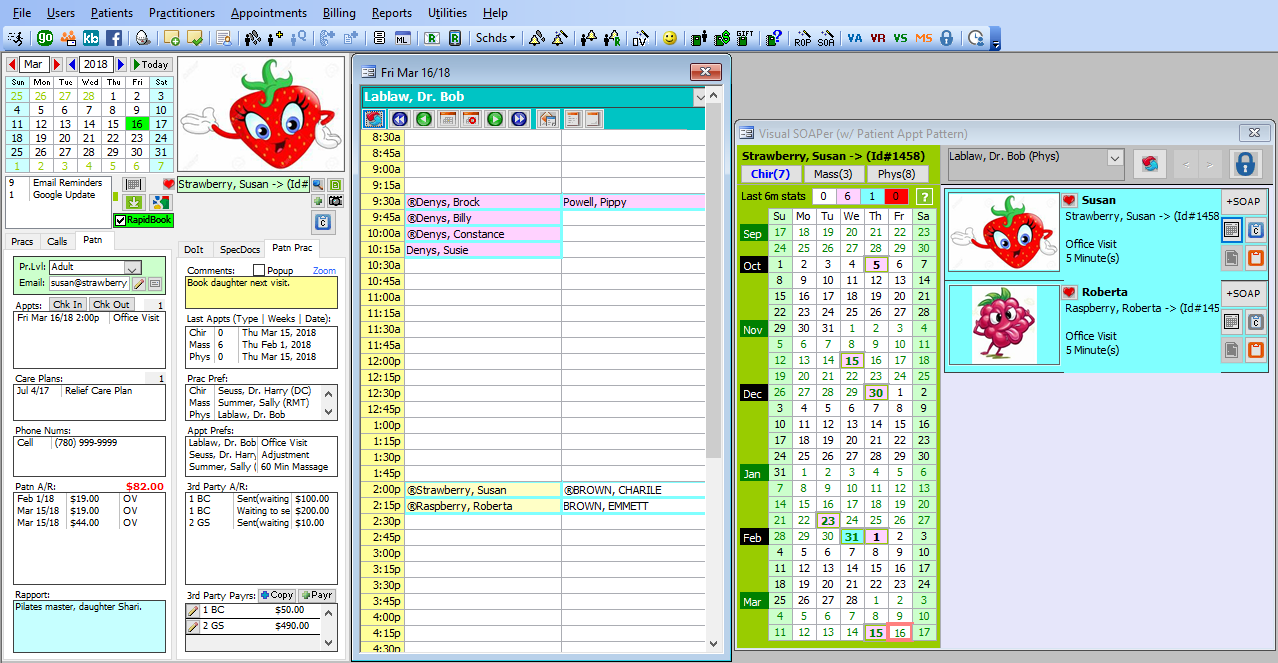Viewport: 1278px width, 663px height.
Task: Click the Zoom link beside Comments
Action: point(324,271)
